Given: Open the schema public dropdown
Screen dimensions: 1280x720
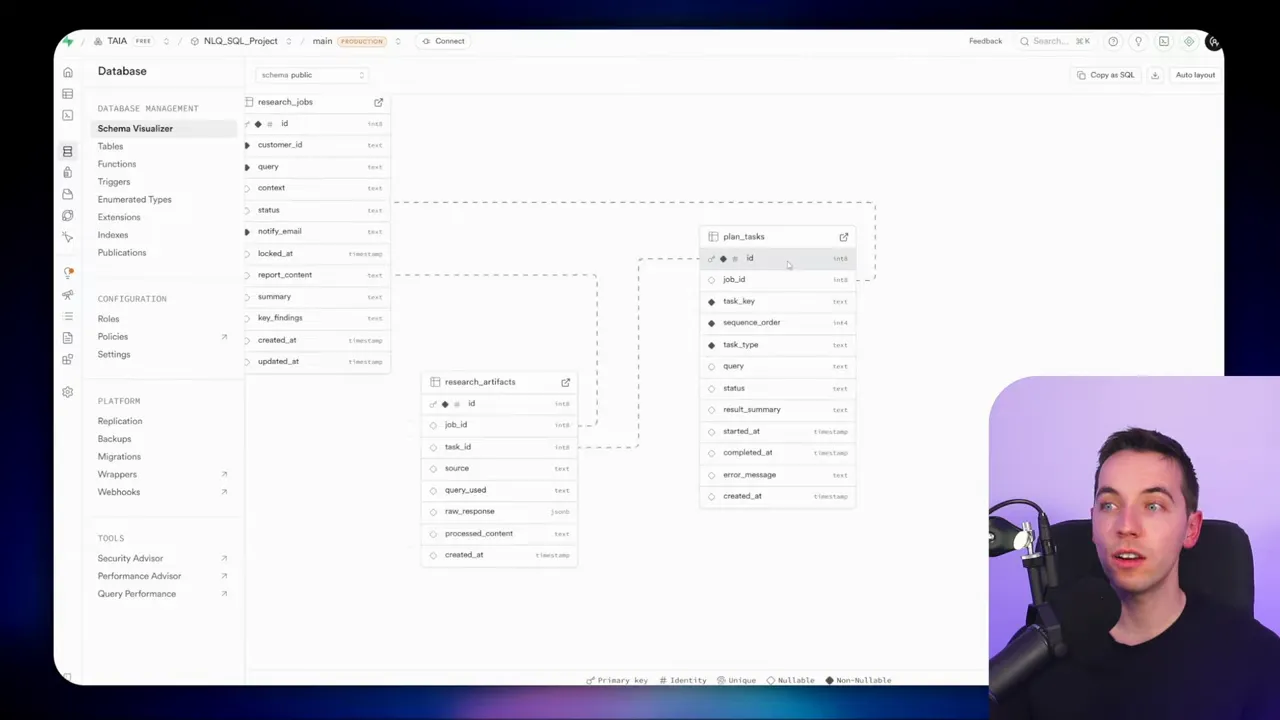Looking at the screenshot, I should click(x=310, y=74).
